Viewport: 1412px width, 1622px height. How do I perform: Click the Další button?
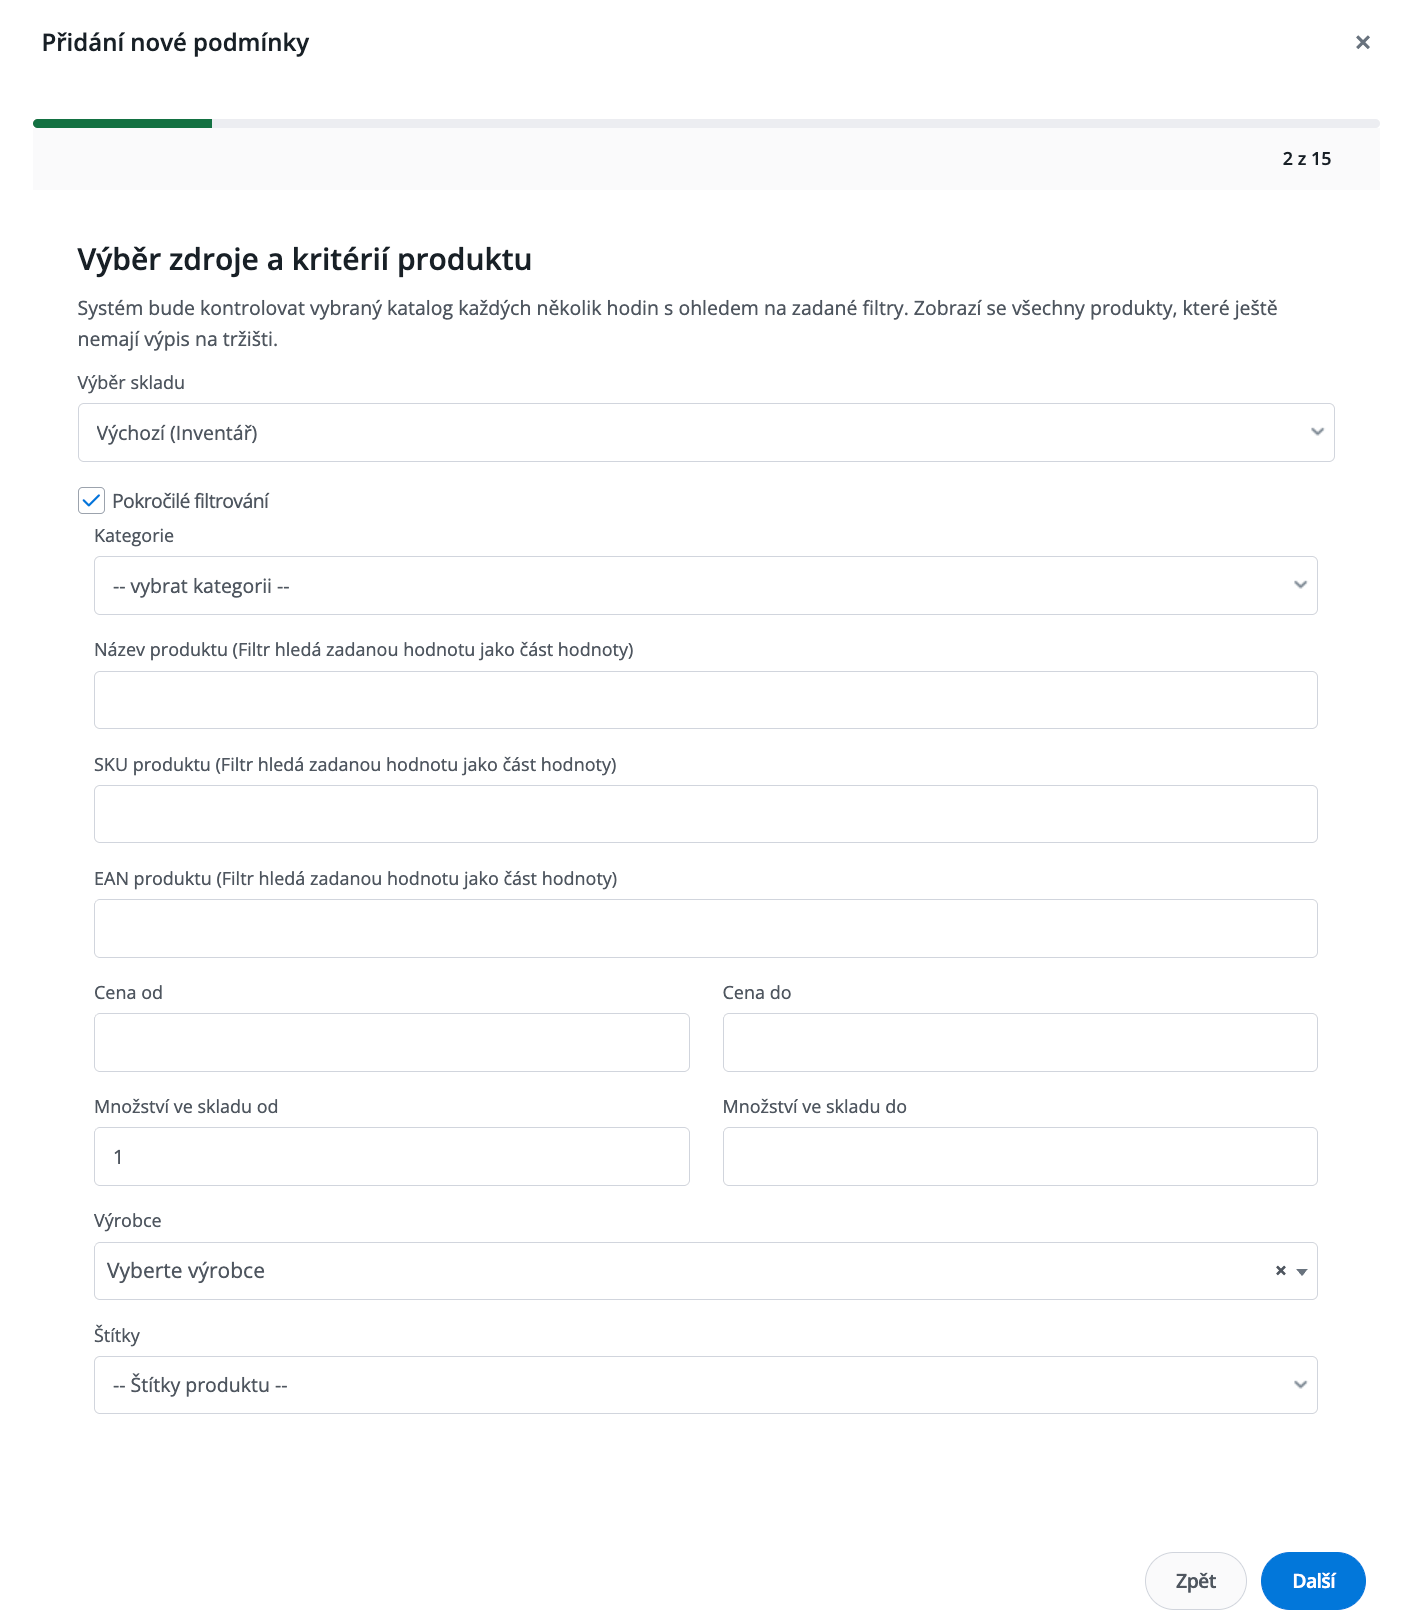click(1312, 1581)
